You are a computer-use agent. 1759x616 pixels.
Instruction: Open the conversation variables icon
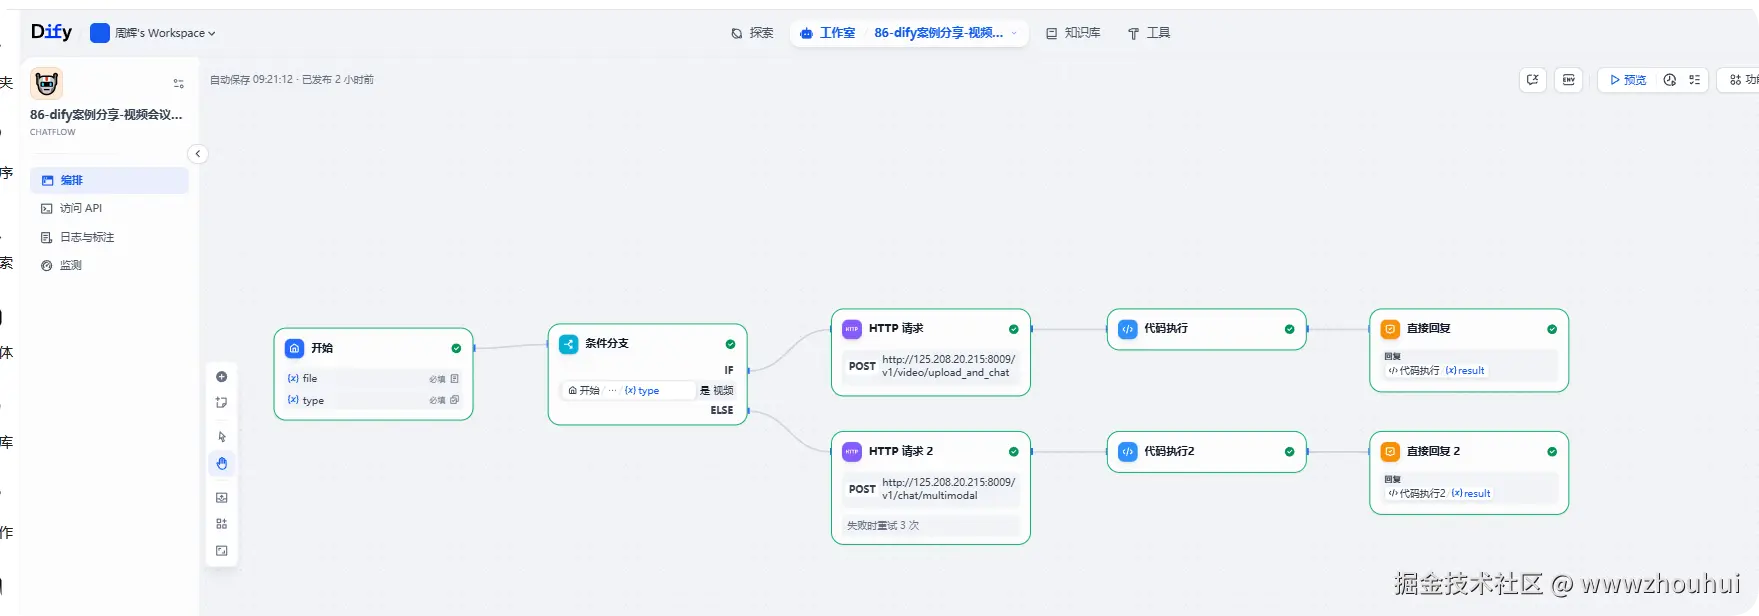(1532, 80)
